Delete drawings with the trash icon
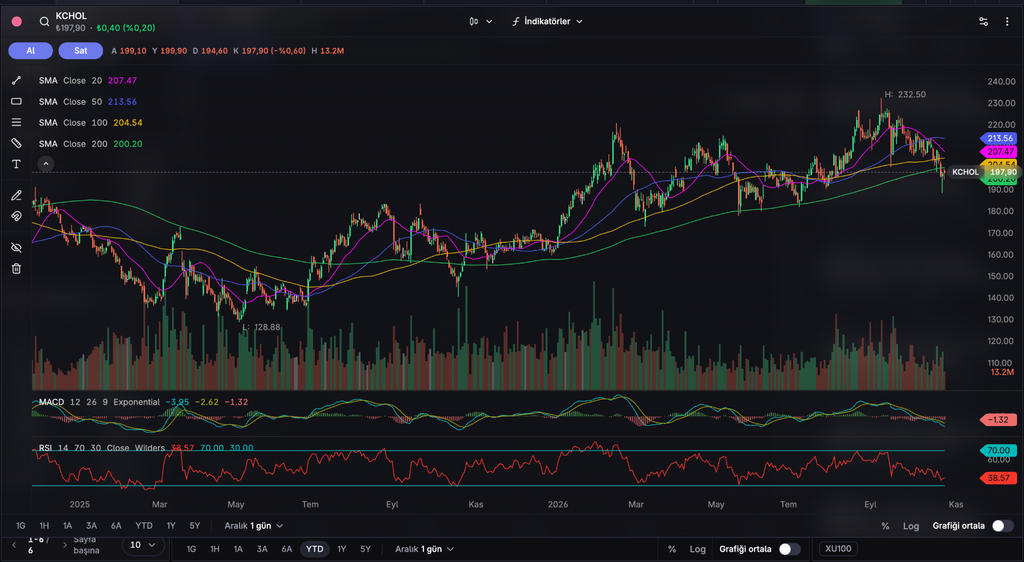Image resolution: width=1024 pixels, height=562 pixels. click(x=16, y=268)
